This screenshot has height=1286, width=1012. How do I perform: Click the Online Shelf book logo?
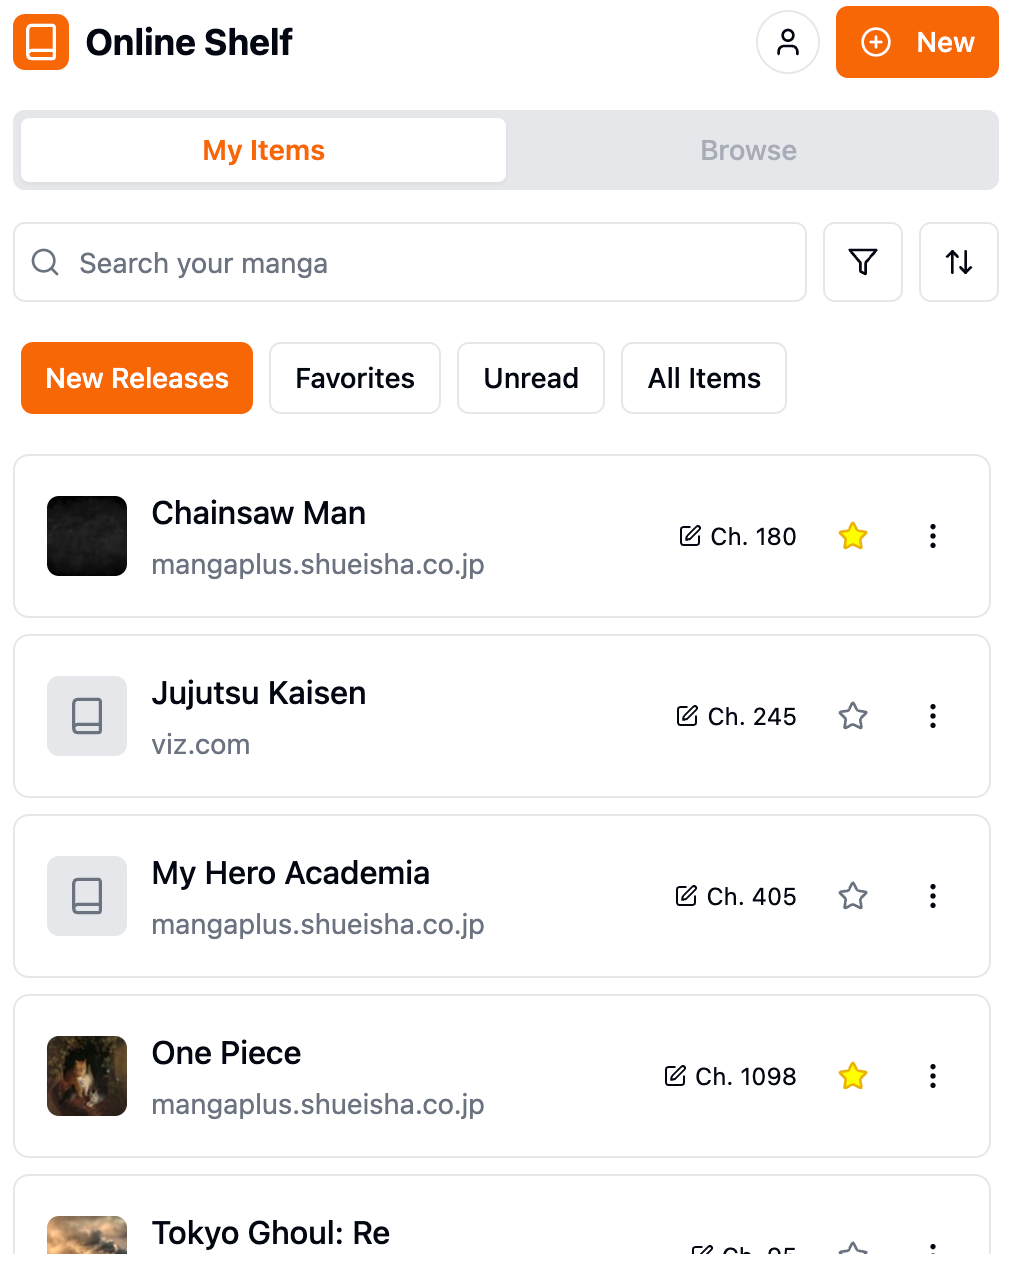pos(41,42)
